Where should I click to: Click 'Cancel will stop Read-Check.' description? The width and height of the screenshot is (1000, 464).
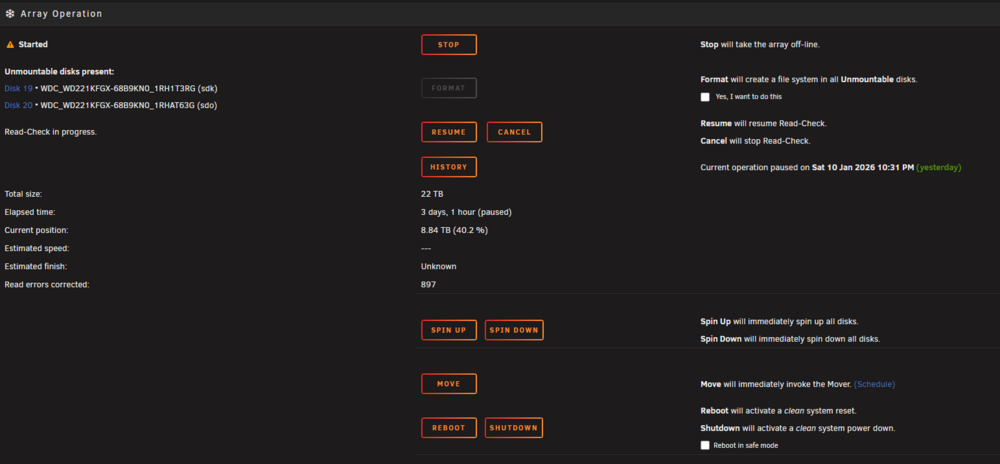coord(756,141)
